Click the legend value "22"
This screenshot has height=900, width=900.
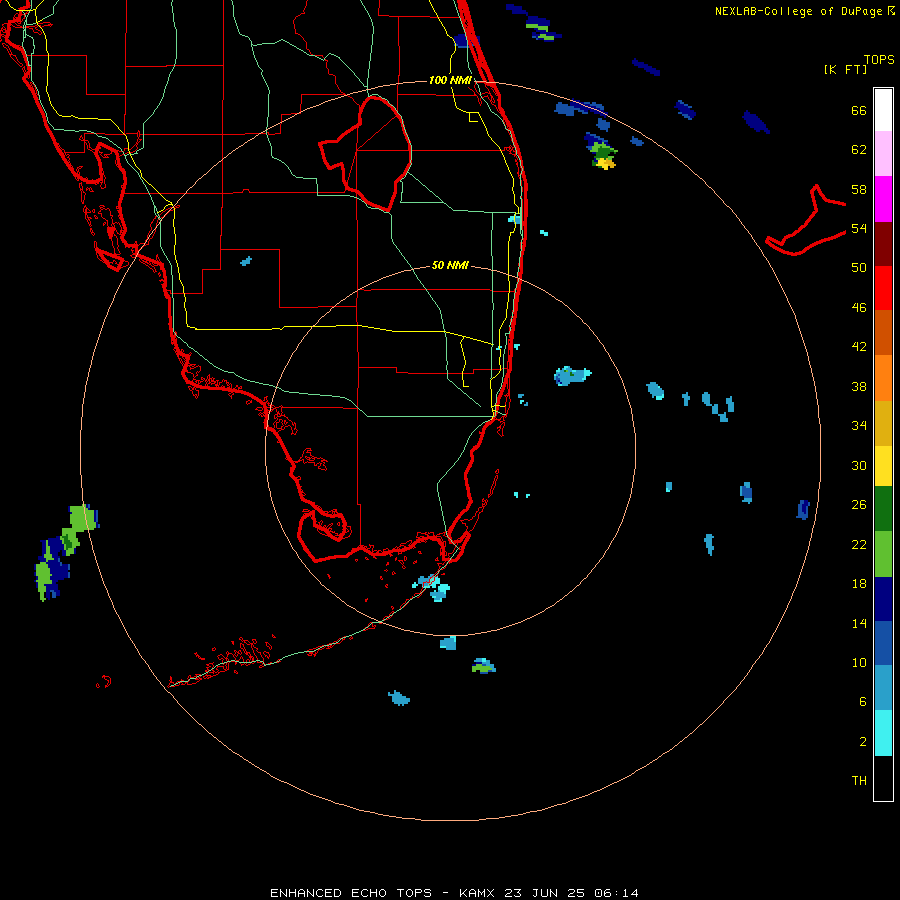pyautogui.click(x=859, y=544)
